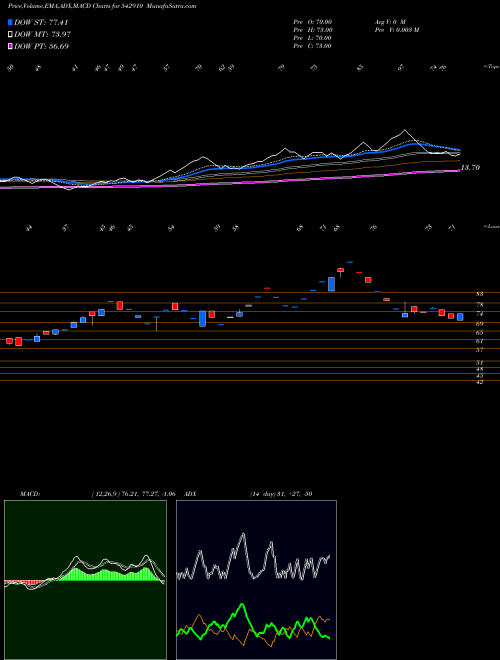Click the ADX indicator chart panel
Viewport: 500px width, 660px height.
(x=256, y=580)
